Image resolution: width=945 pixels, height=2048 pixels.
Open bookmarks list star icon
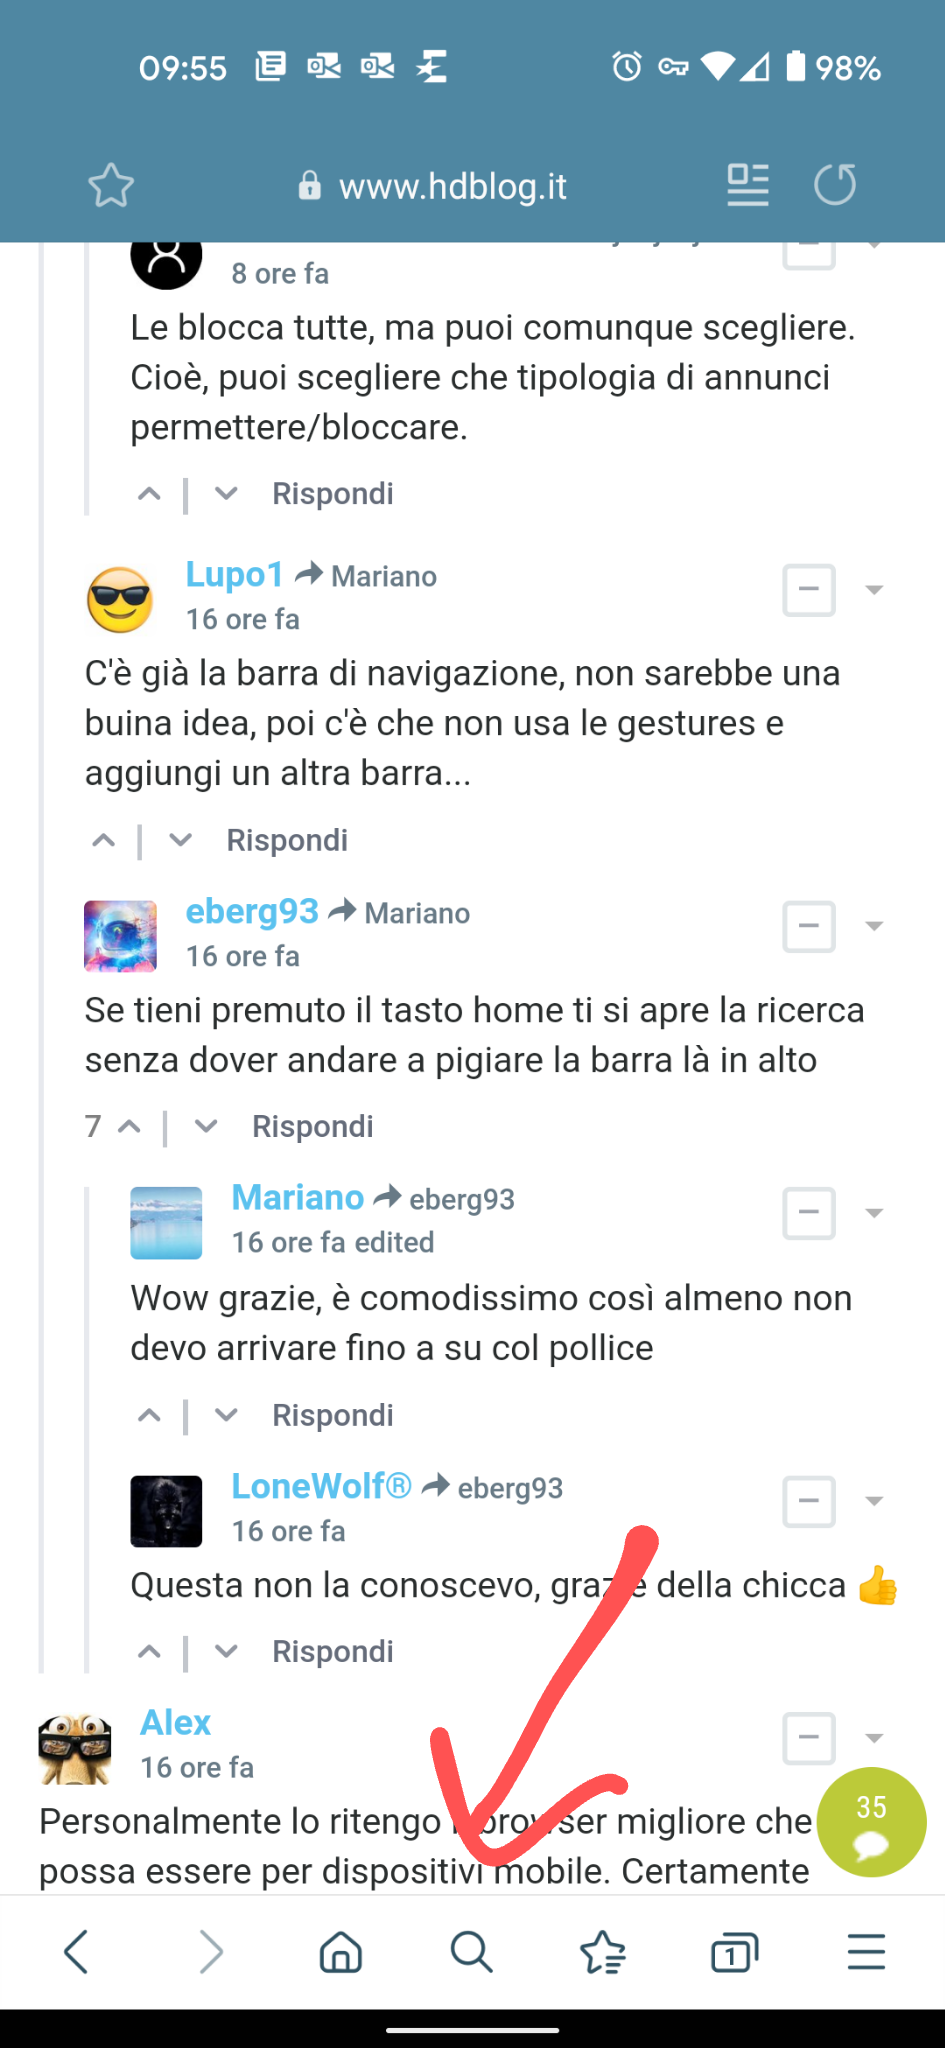pos(603,1951)
